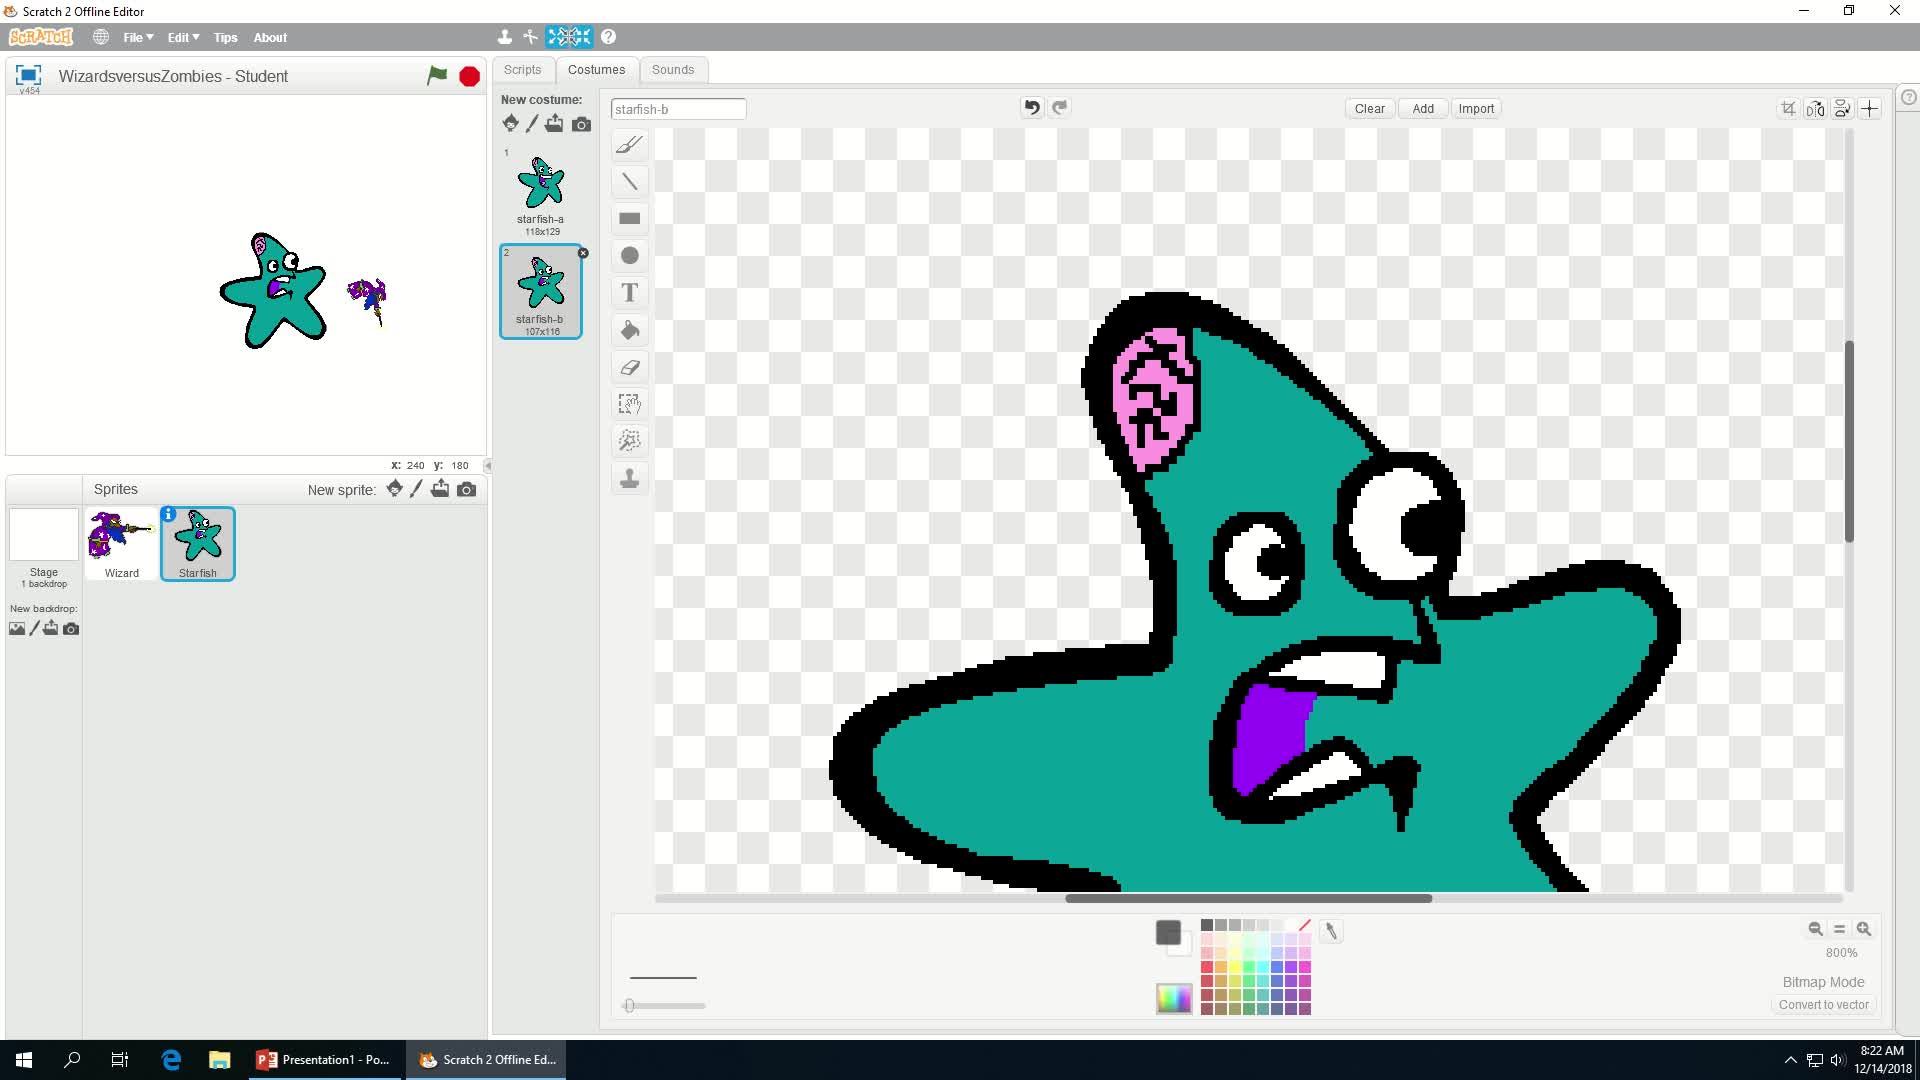The height and width of the screenshot is (1080, 1920).
Task: Flip costume up-down
Action: tap(1842, 108)
